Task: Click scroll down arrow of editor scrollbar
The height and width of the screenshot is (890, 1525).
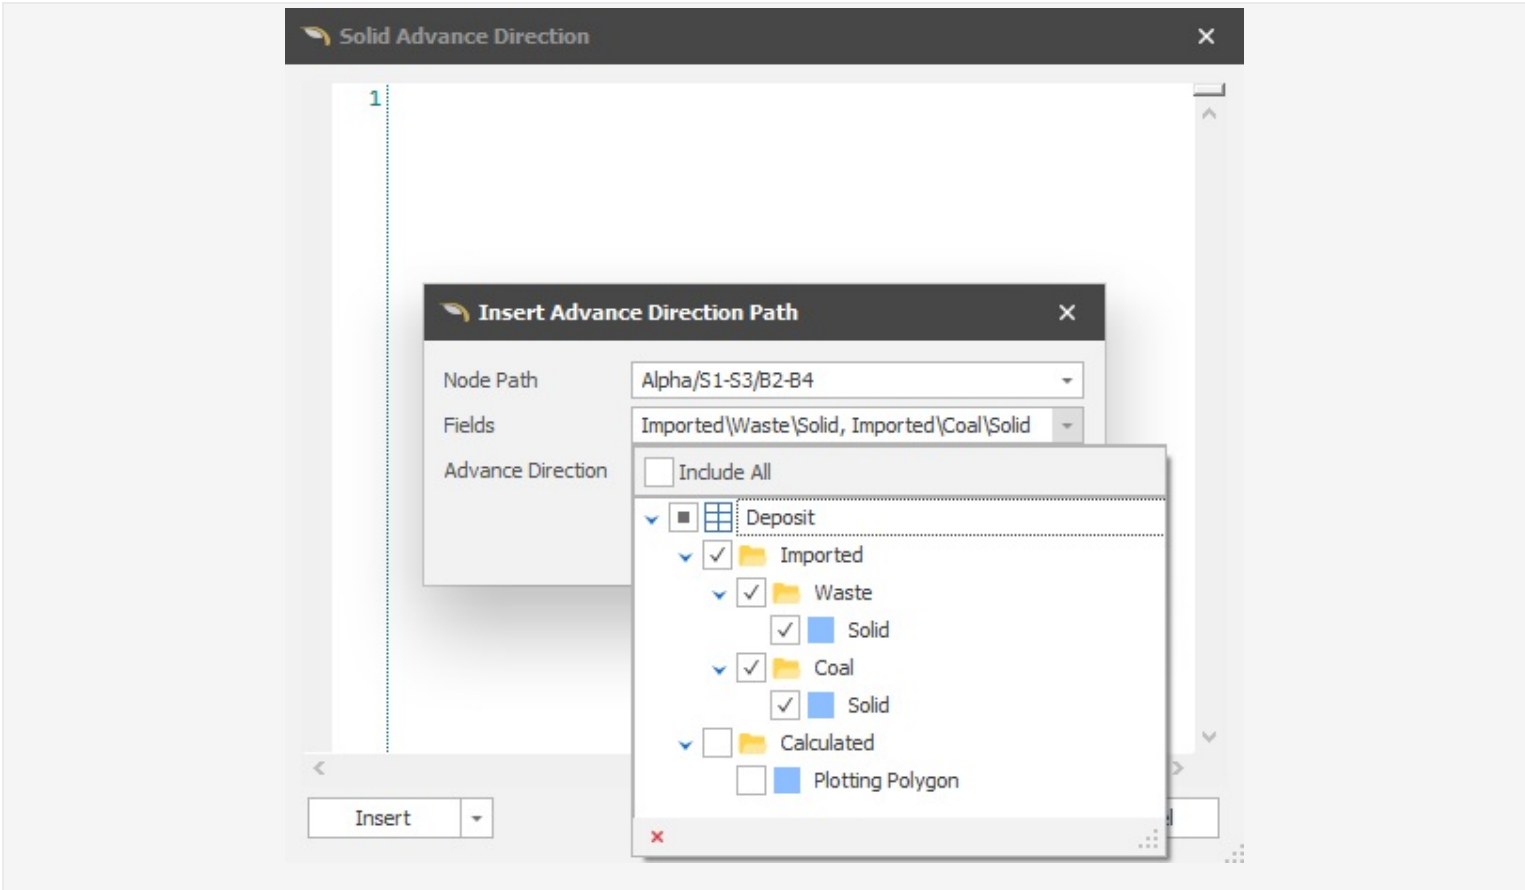Action: [x=1209, y=737]
